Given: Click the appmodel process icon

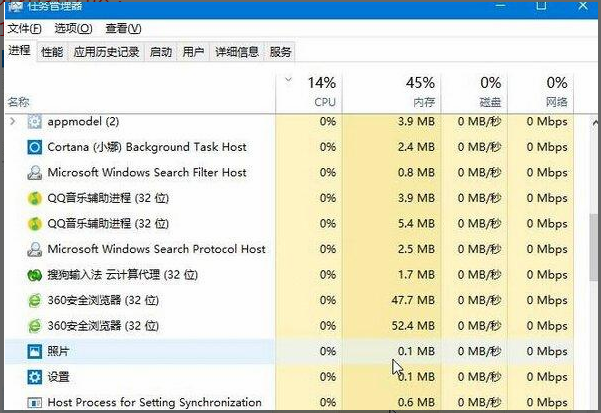Looking at the screenshot, I should 35,121.
